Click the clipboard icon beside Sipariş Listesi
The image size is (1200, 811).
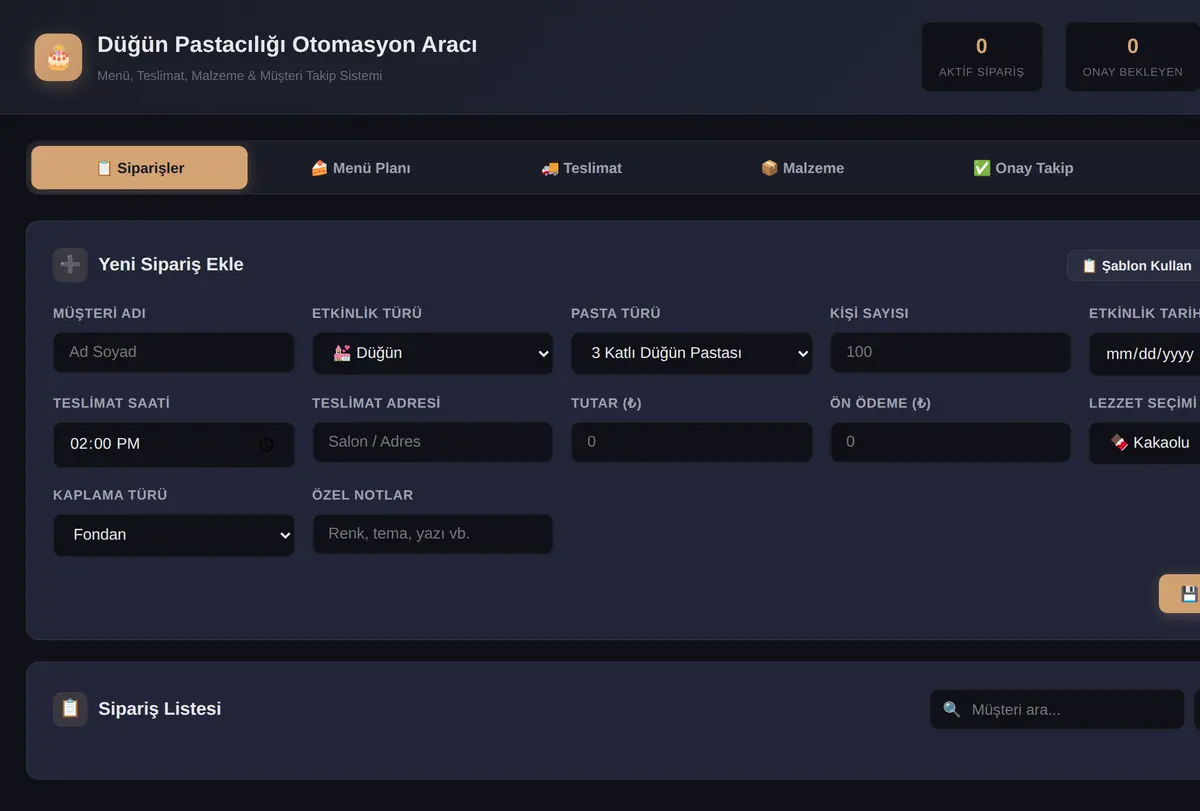pos(70,709)
